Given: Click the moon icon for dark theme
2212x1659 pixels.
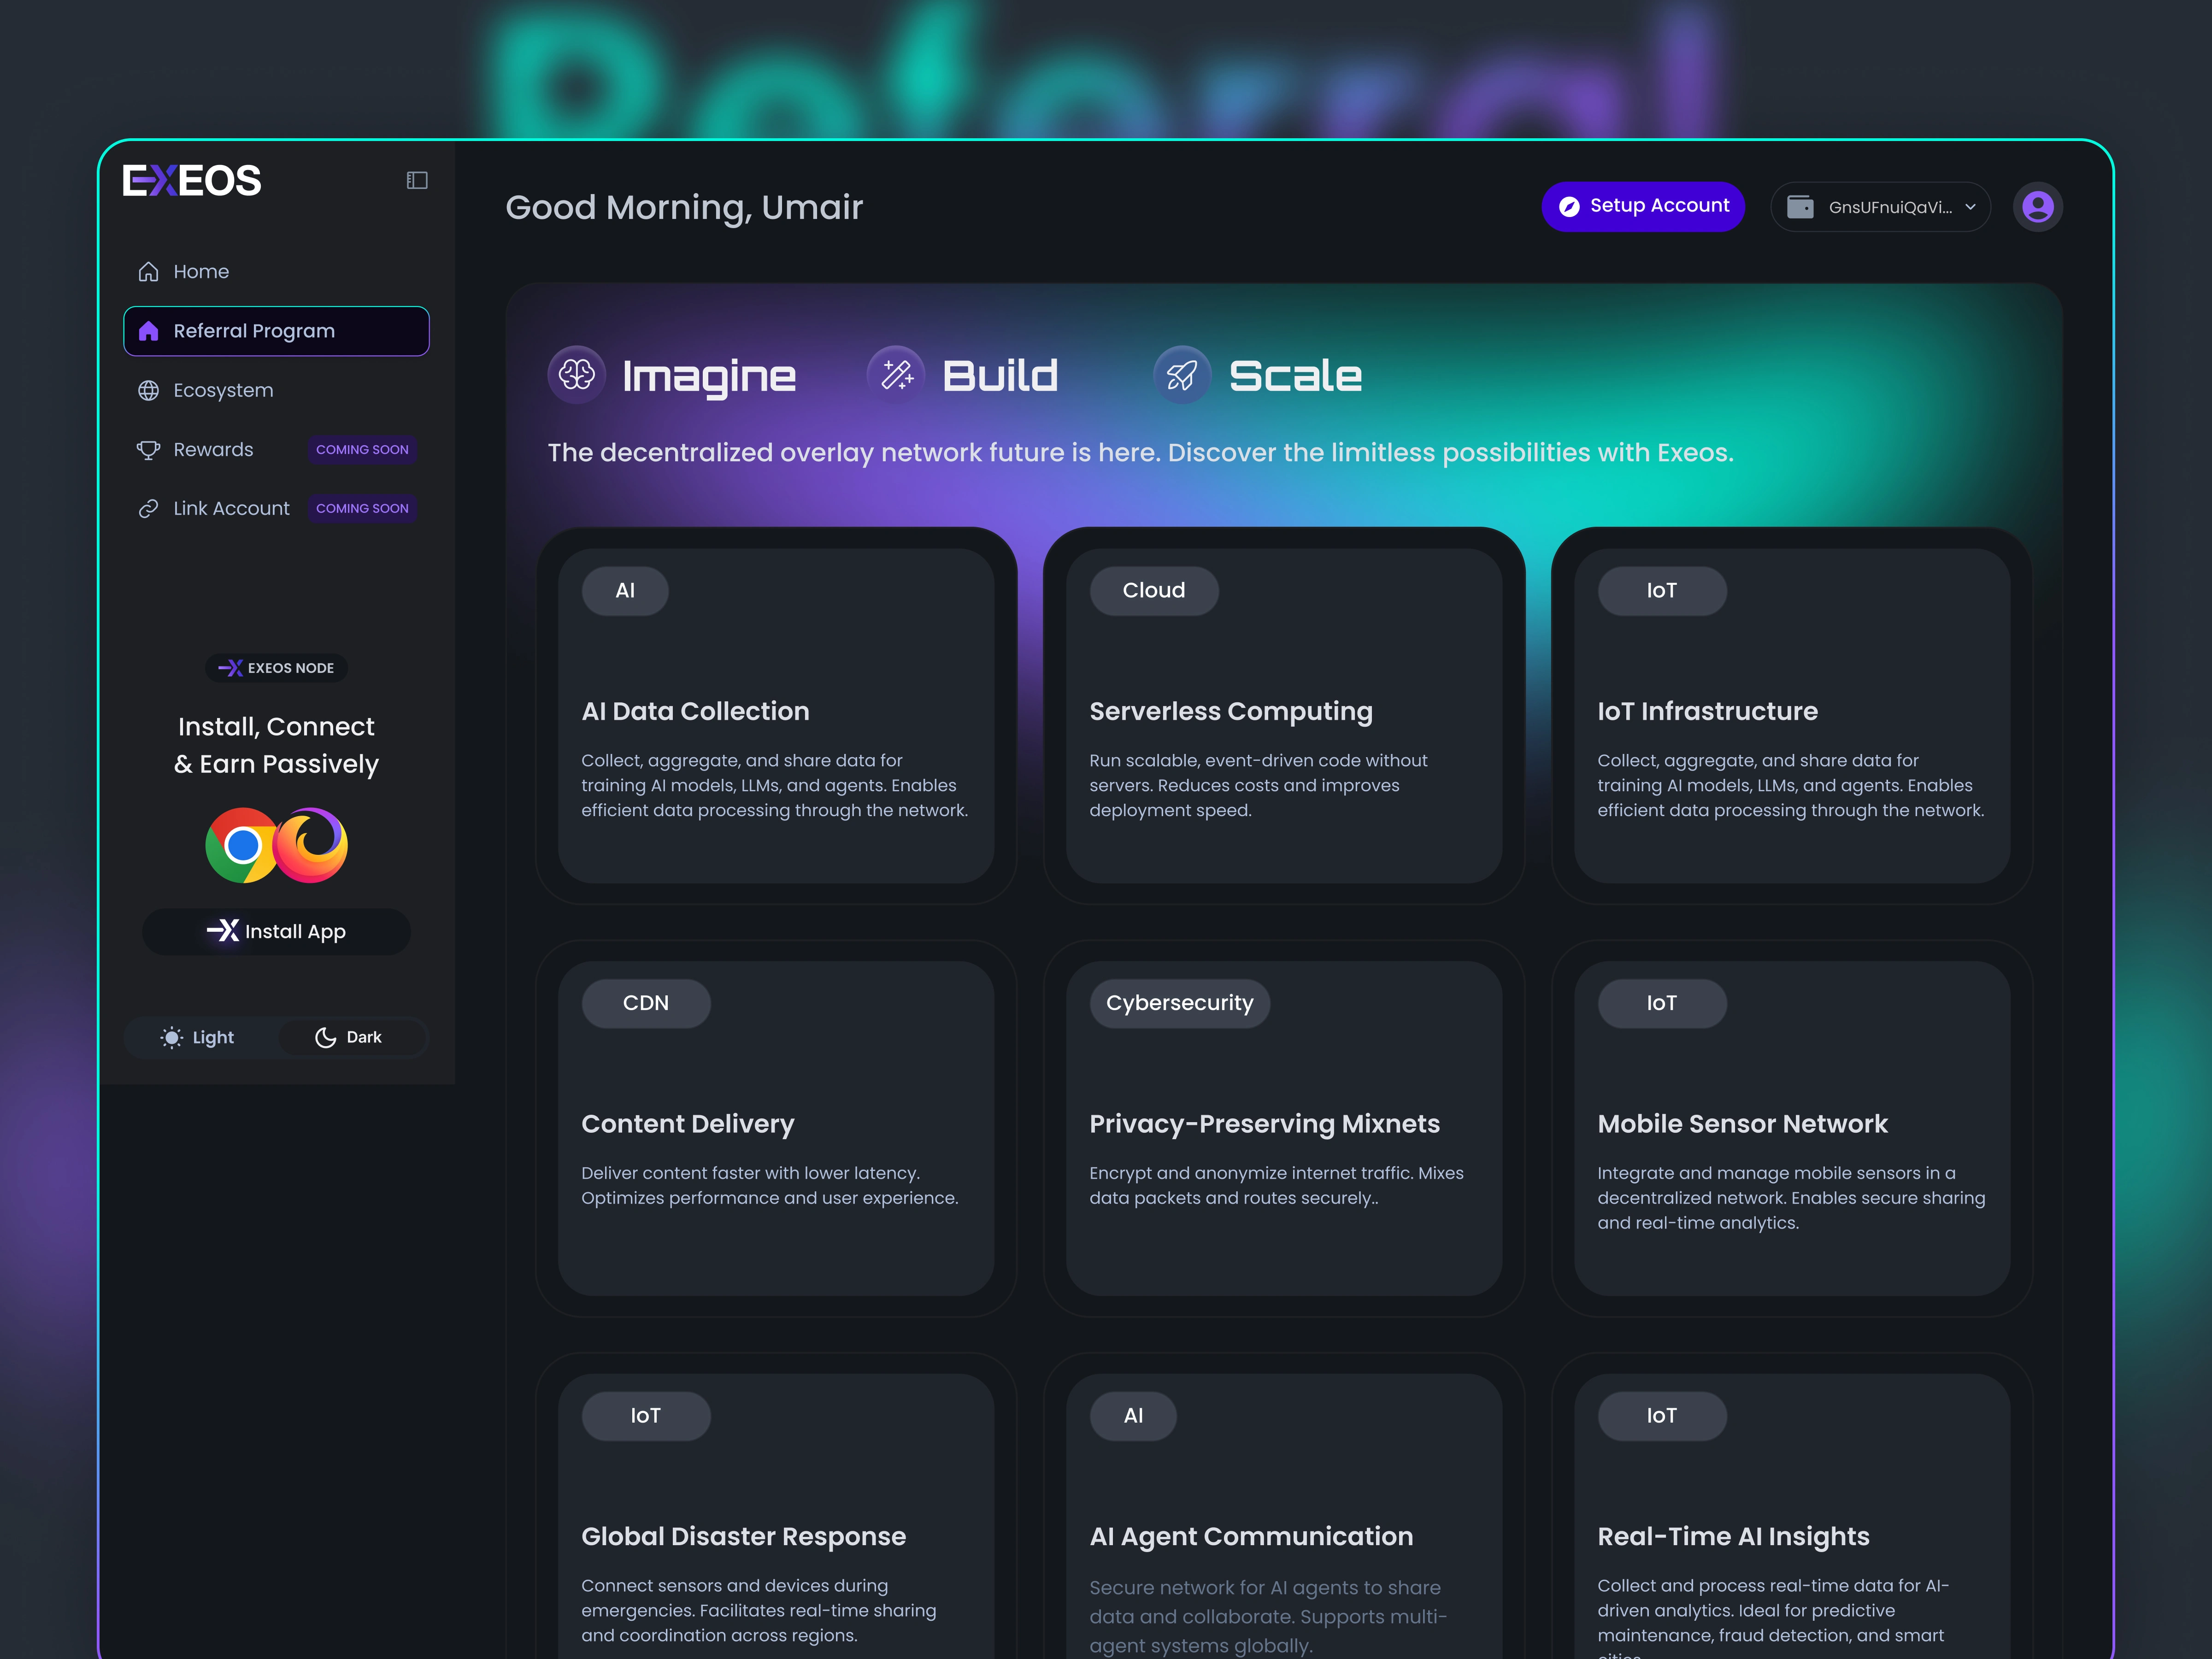Looking at the screenshot, I should coord(326,1038).
